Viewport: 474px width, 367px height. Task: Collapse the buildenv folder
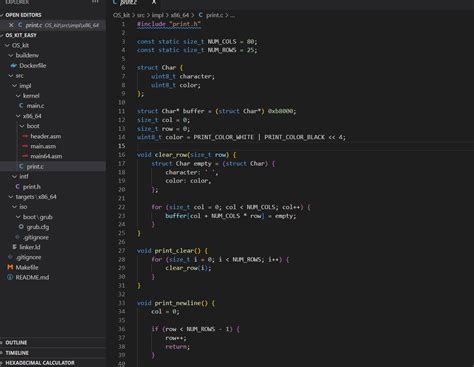coord(11,55)
